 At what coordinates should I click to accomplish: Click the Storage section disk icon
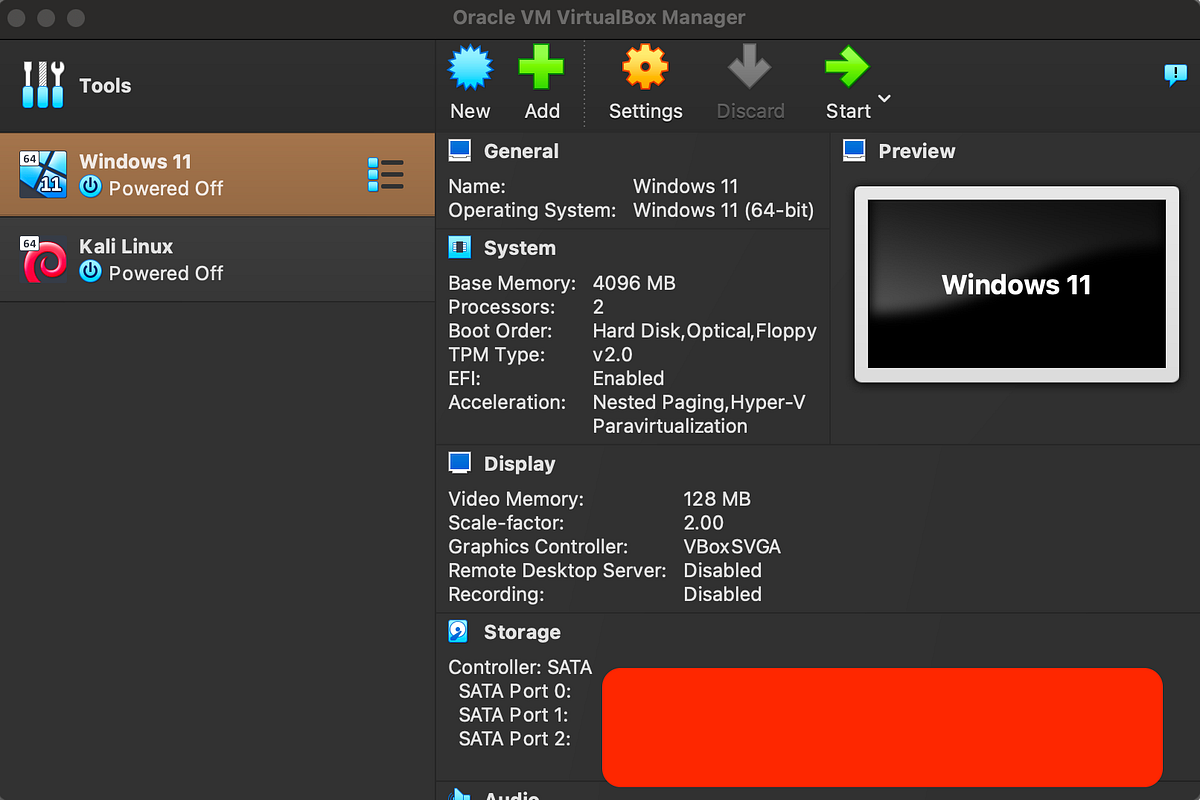coord(459,630)
